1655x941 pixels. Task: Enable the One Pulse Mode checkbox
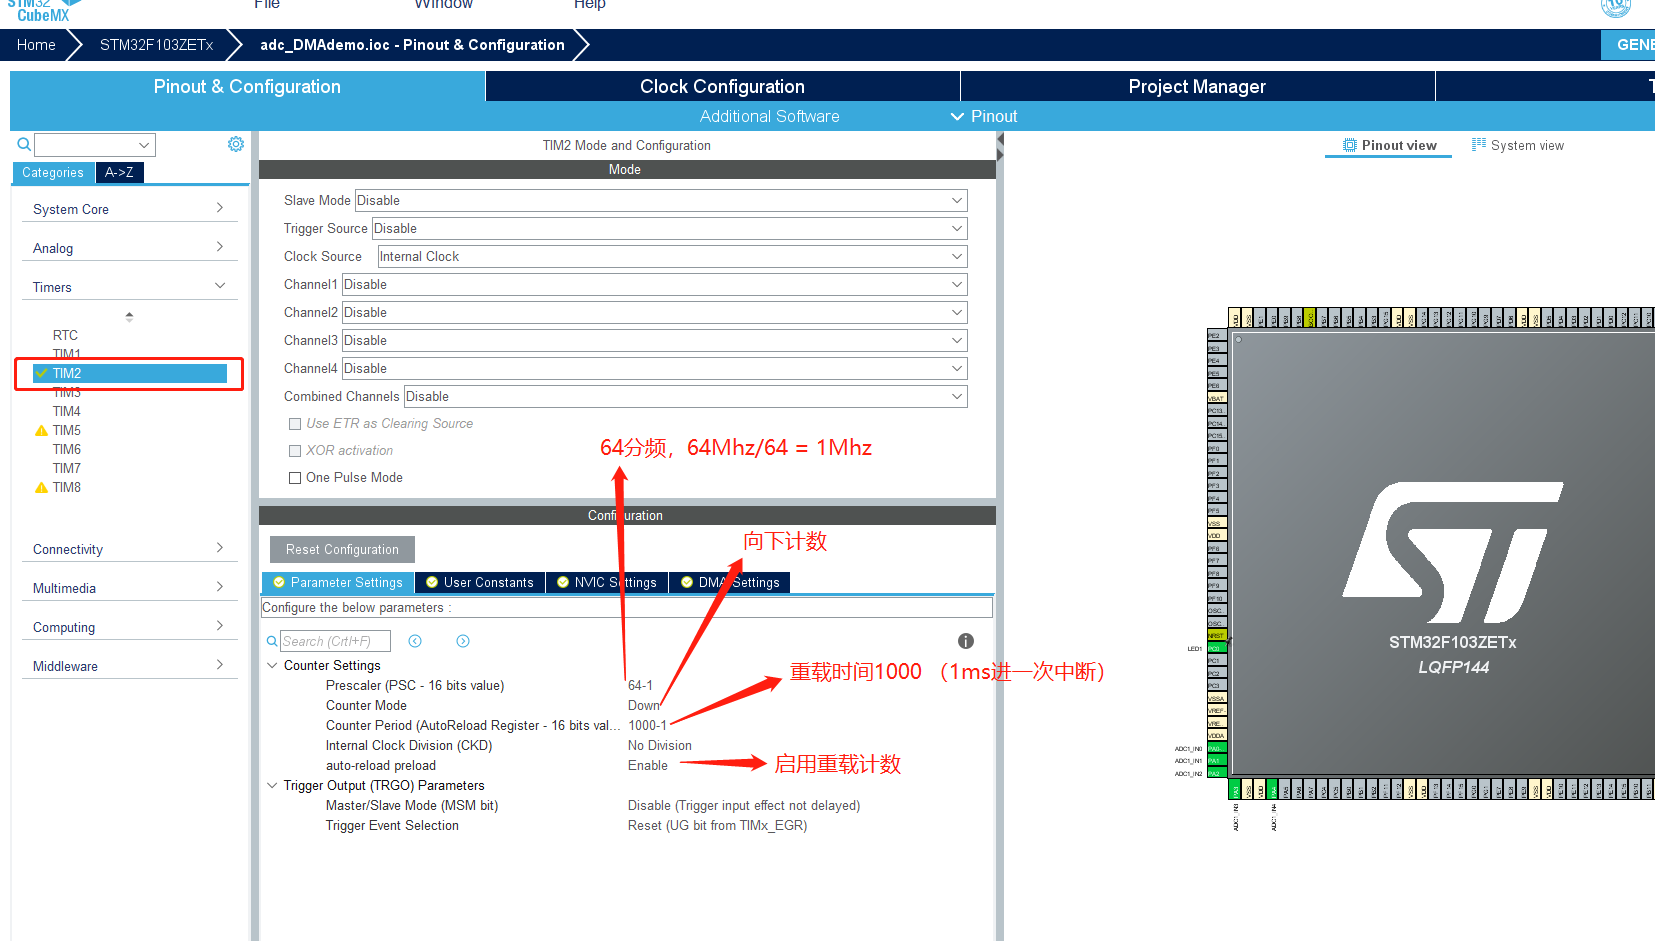point(295,478)
